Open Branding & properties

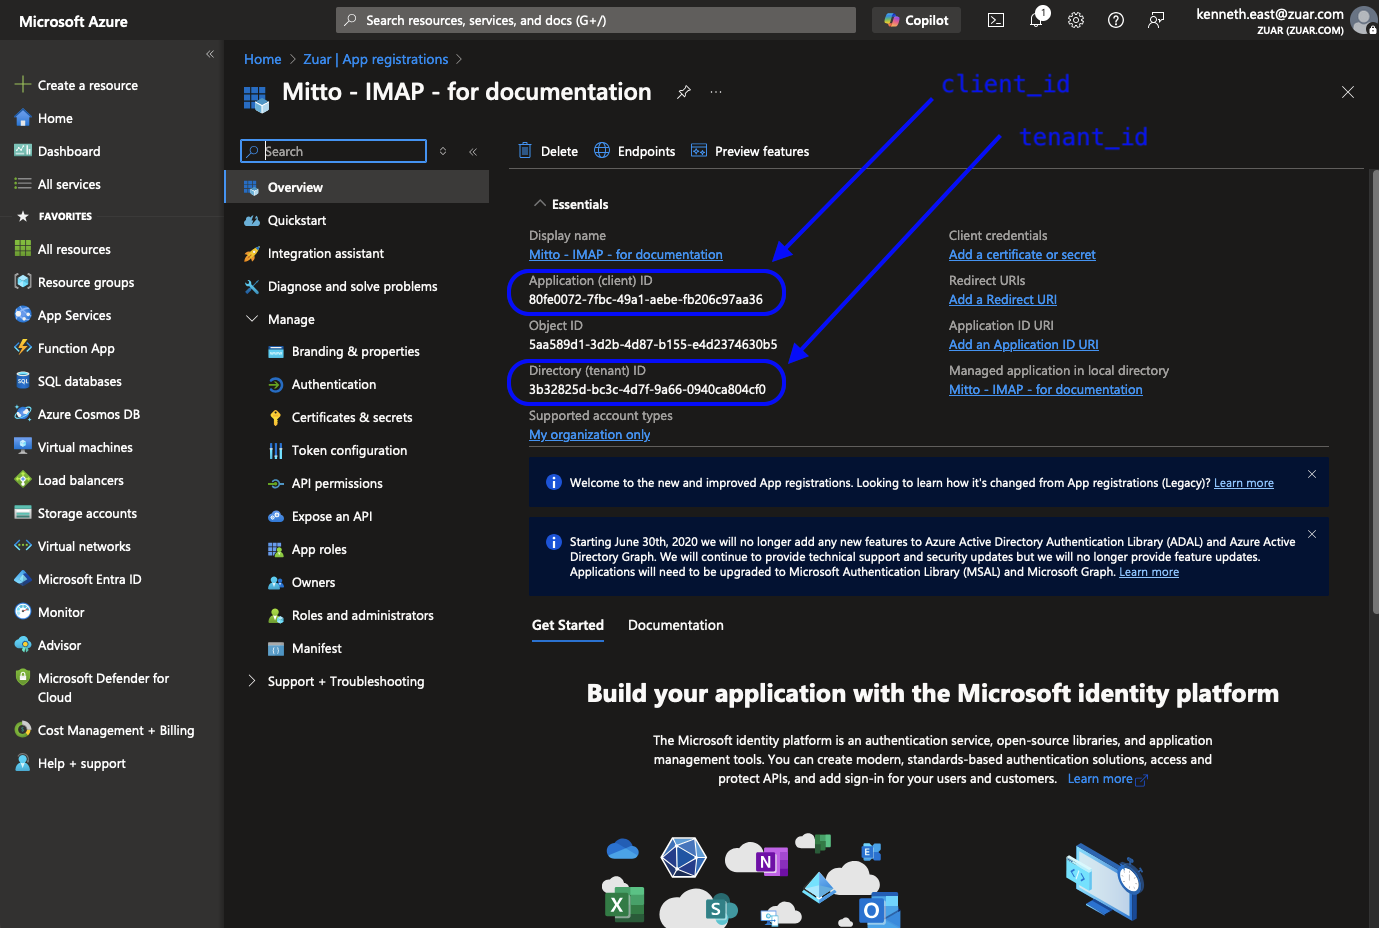click(x=355, y=351)
